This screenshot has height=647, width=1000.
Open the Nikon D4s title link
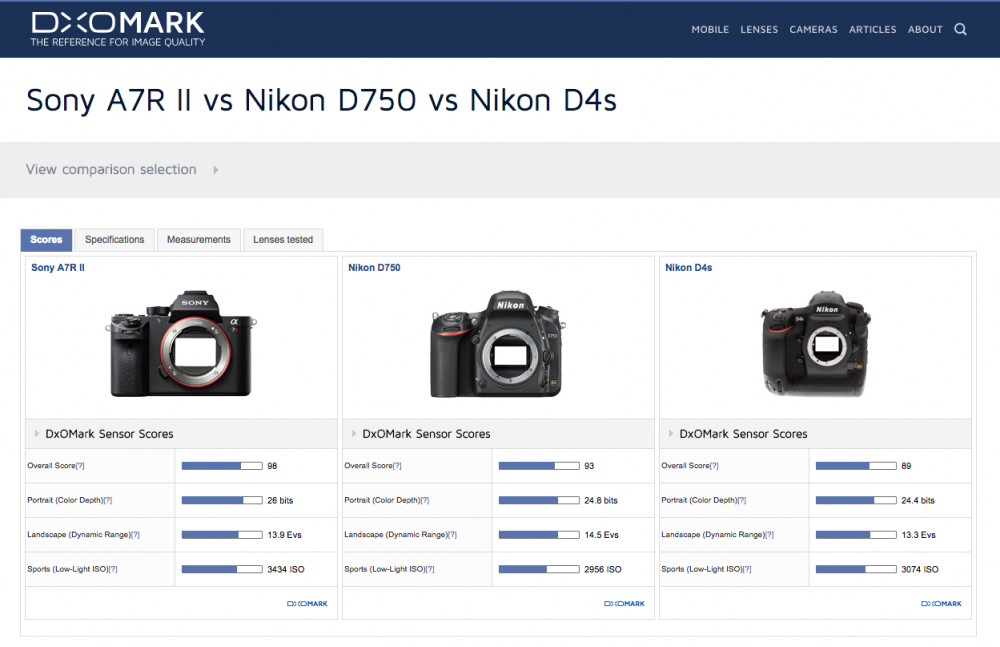[x=689, y=268]
